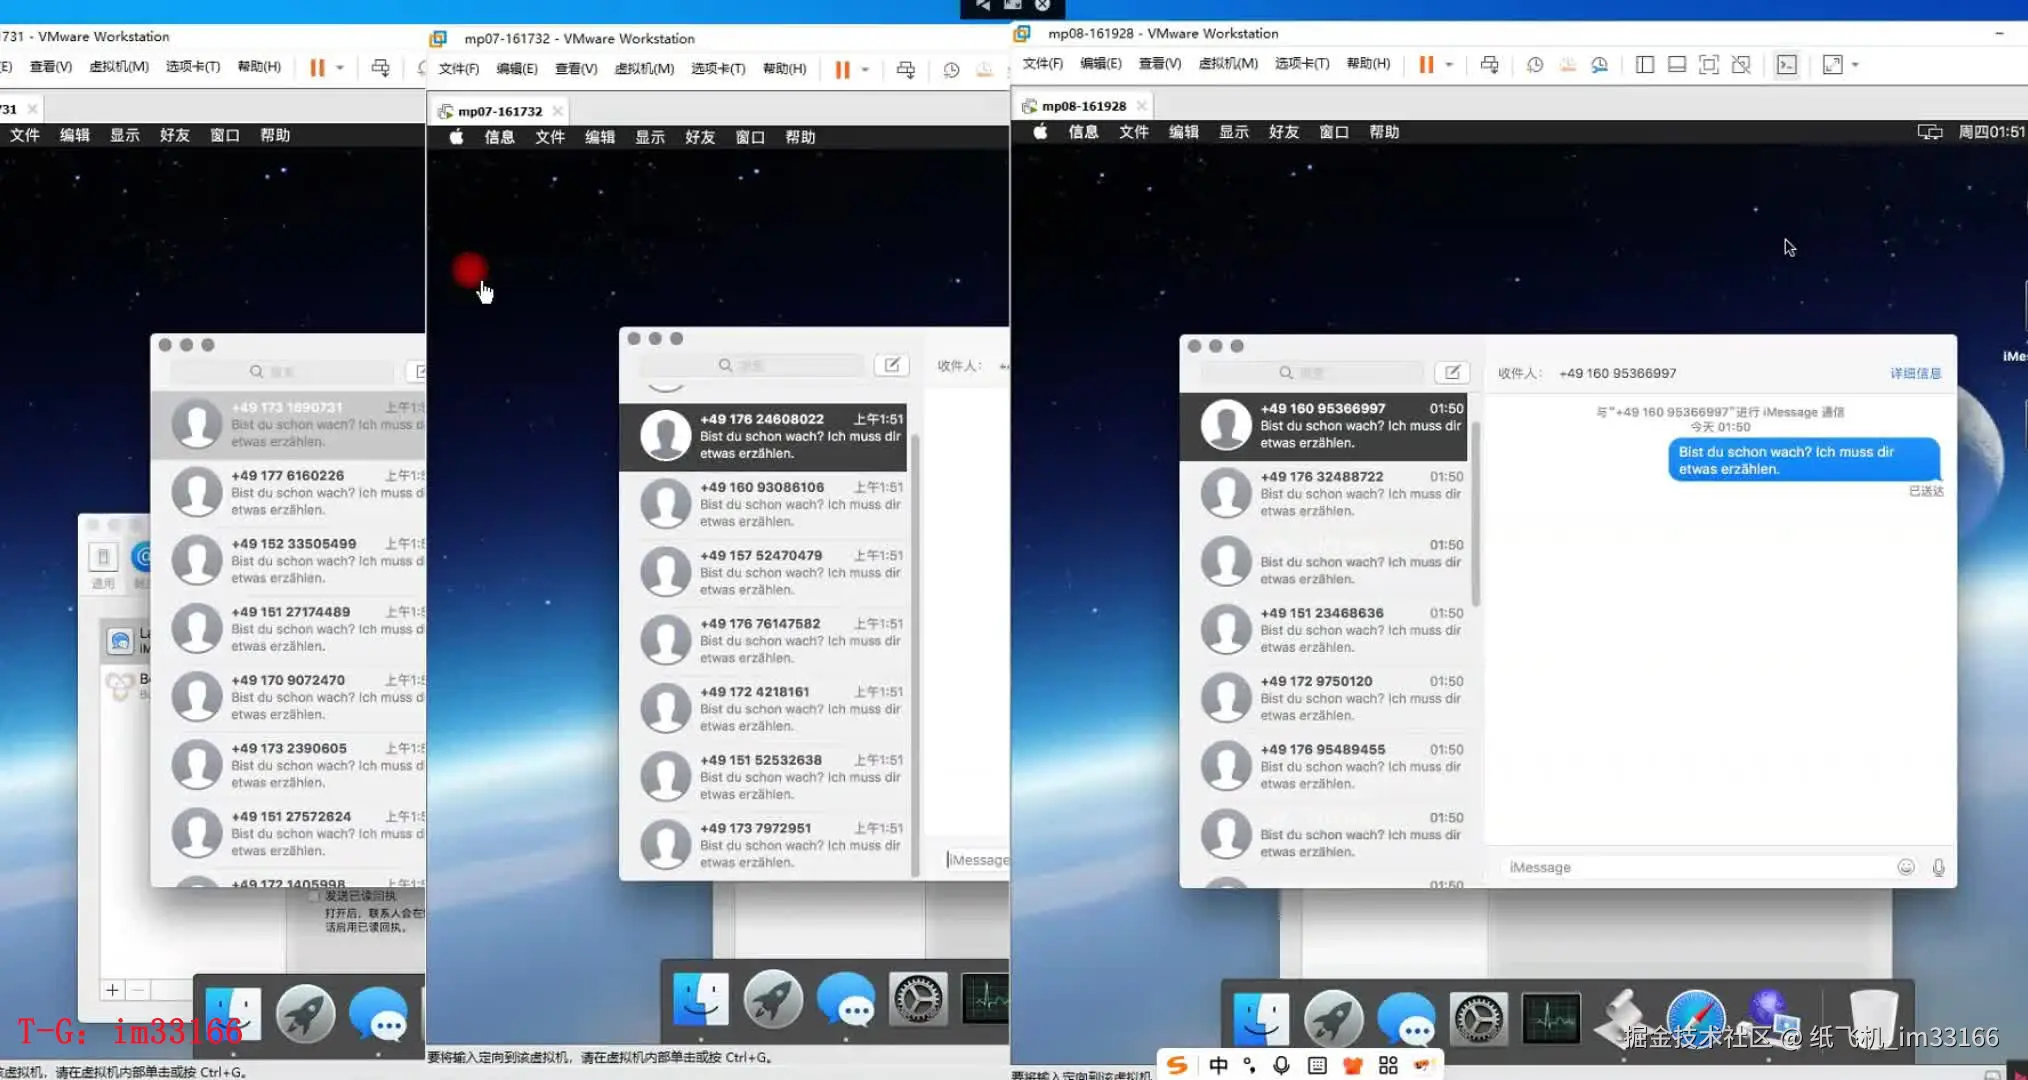Screen dimensions: 2028x1080
Task: Open 虚拟机(M) menu in mp08 VMware window
Action: tap(1228, 64)
